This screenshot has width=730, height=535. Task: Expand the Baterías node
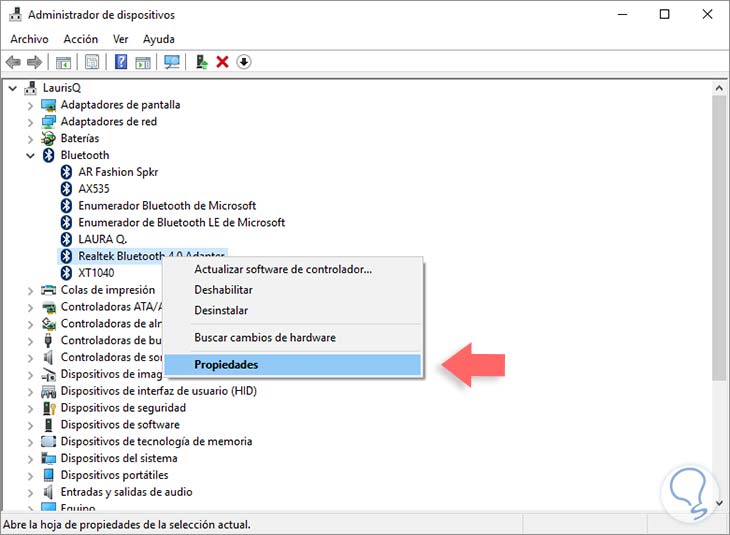pyautogui.click(x=30, y=139)
